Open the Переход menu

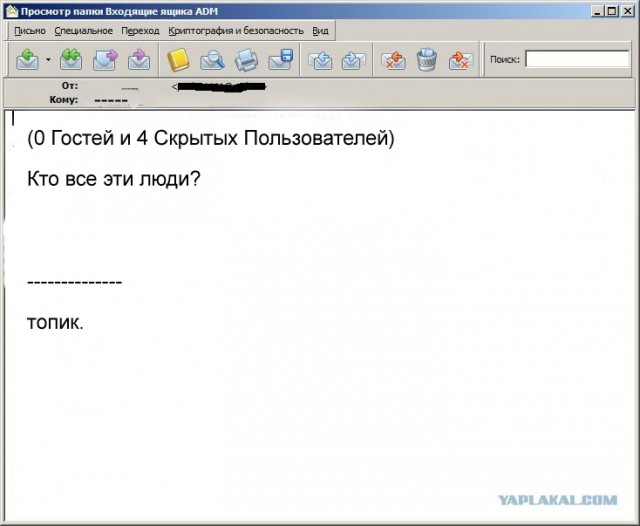(x=140, y=31)
